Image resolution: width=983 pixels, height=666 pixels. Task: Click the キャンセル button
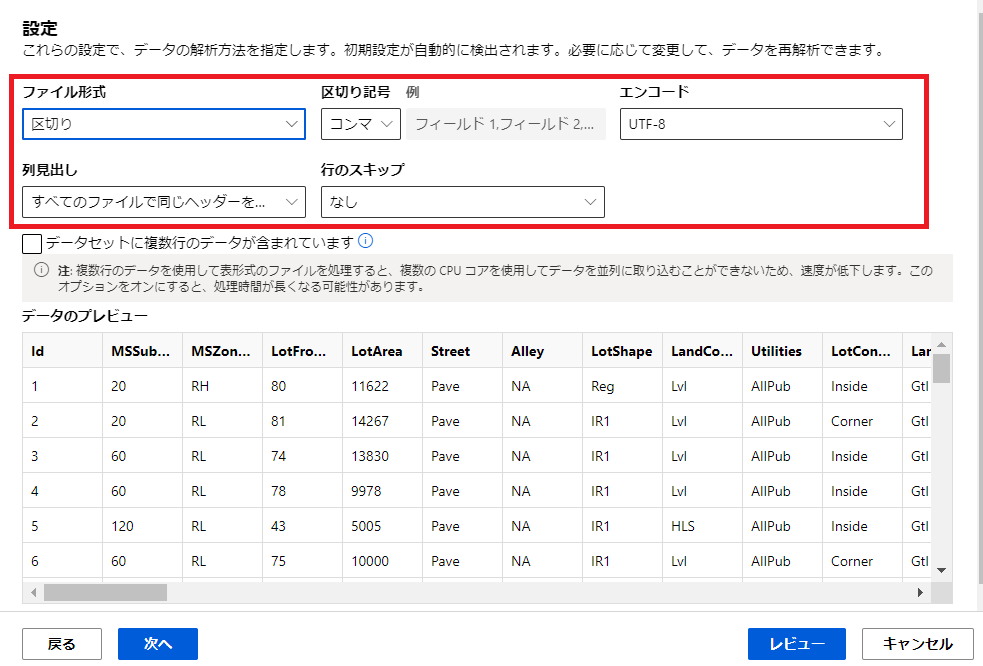(x=918, y=644)
